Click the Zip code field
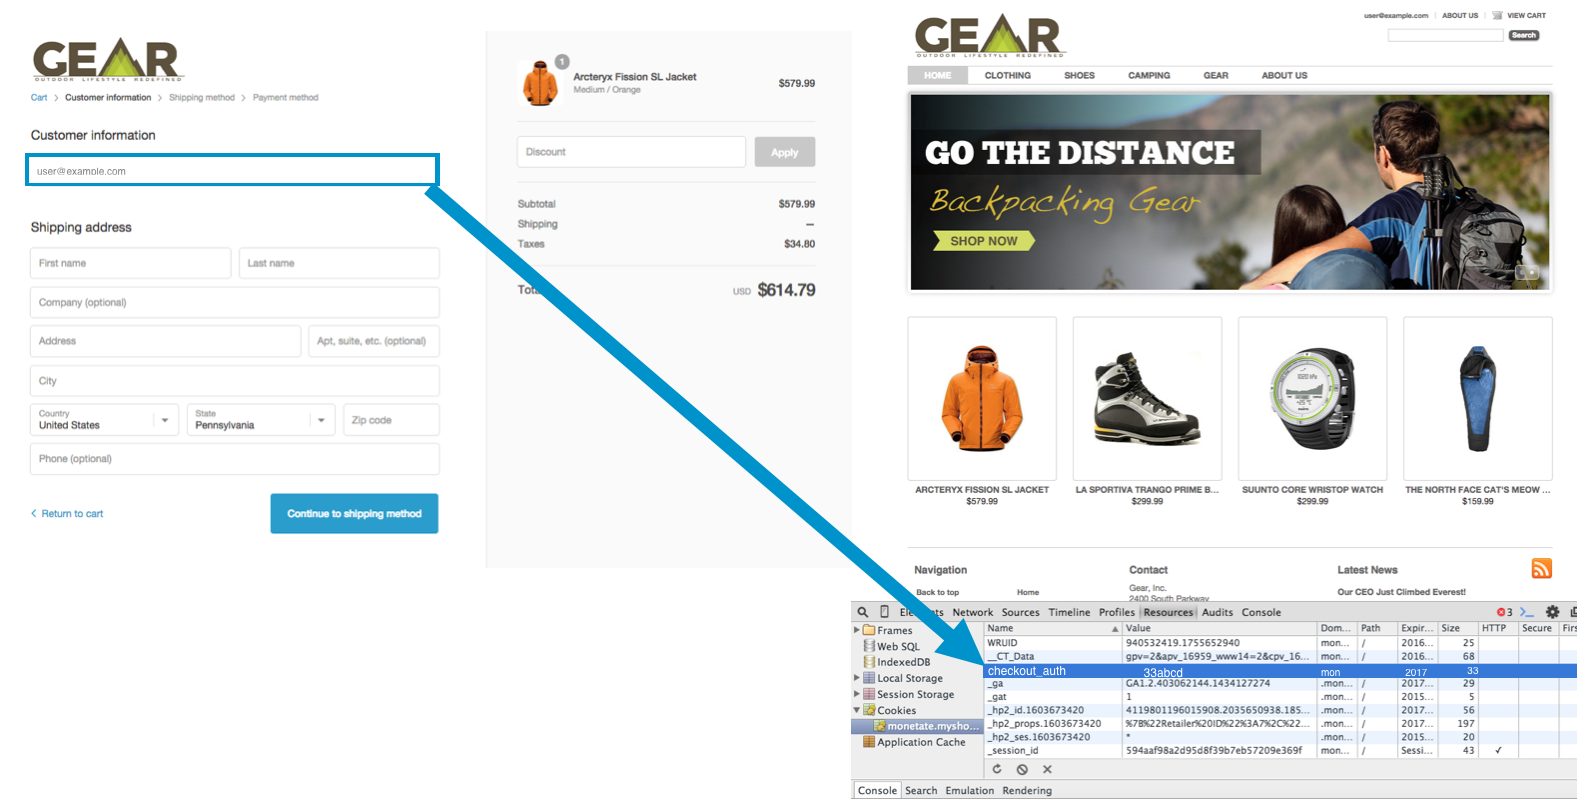 pyautogui.click(x=391, y=420)
